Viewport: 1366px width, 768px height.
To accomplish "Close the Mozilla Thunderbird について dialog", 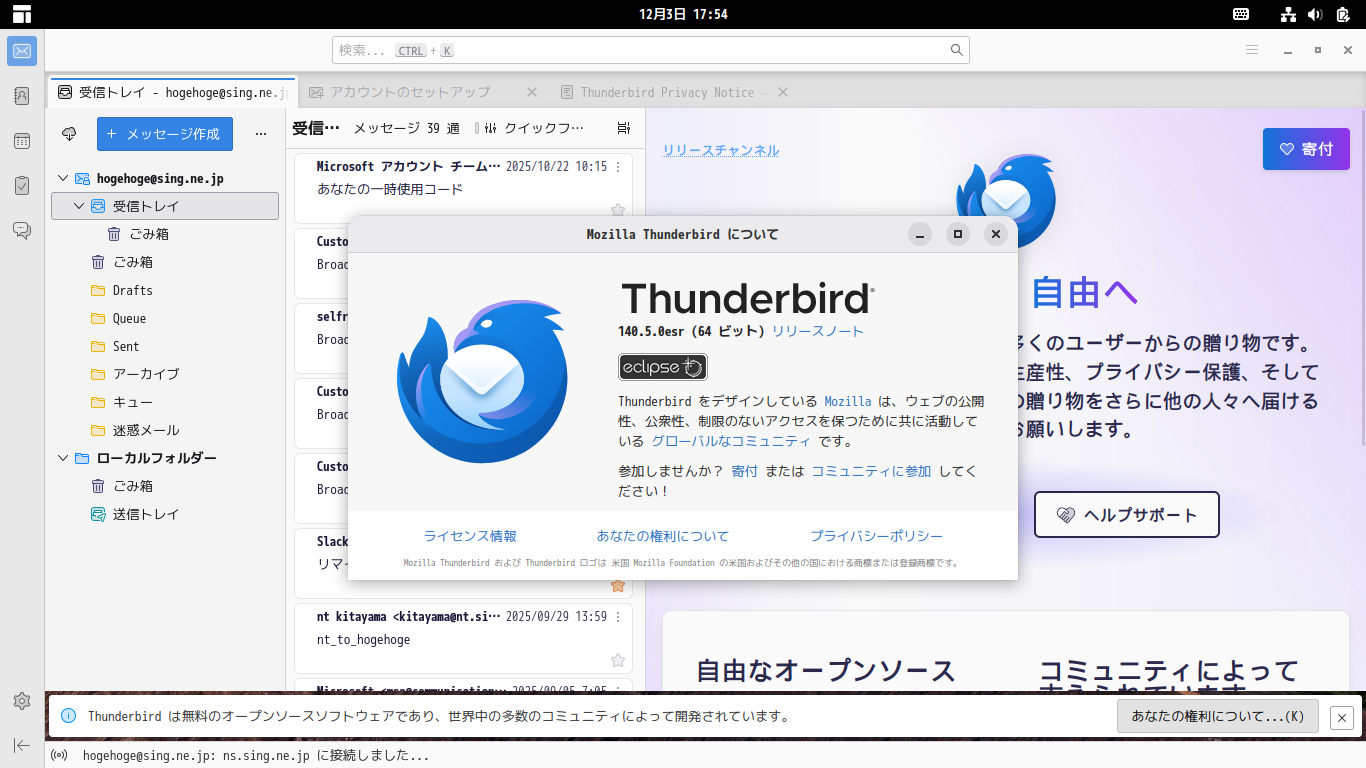I will 995,234.
